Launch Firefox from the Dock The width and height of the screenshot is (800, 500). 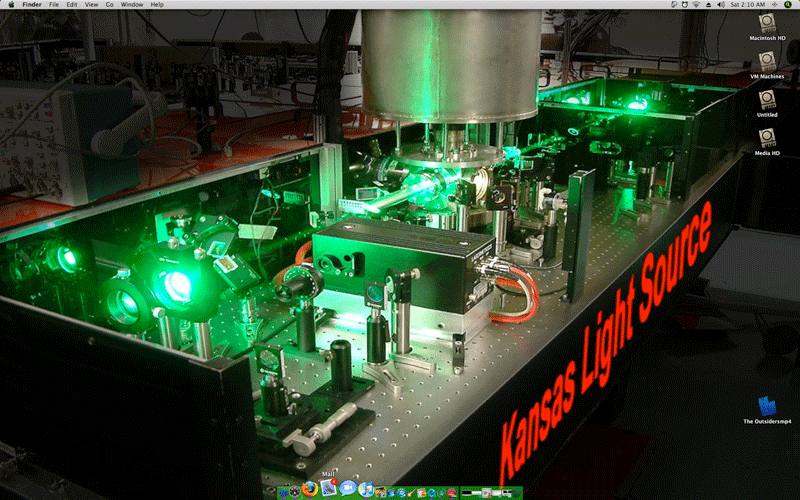tap(310, 489)
